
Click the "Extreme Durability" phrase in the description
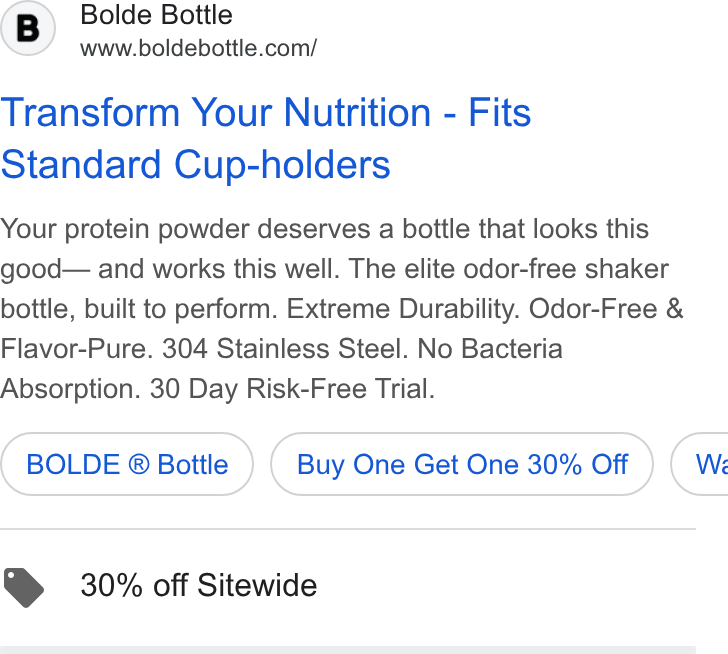tap(401, 309)
